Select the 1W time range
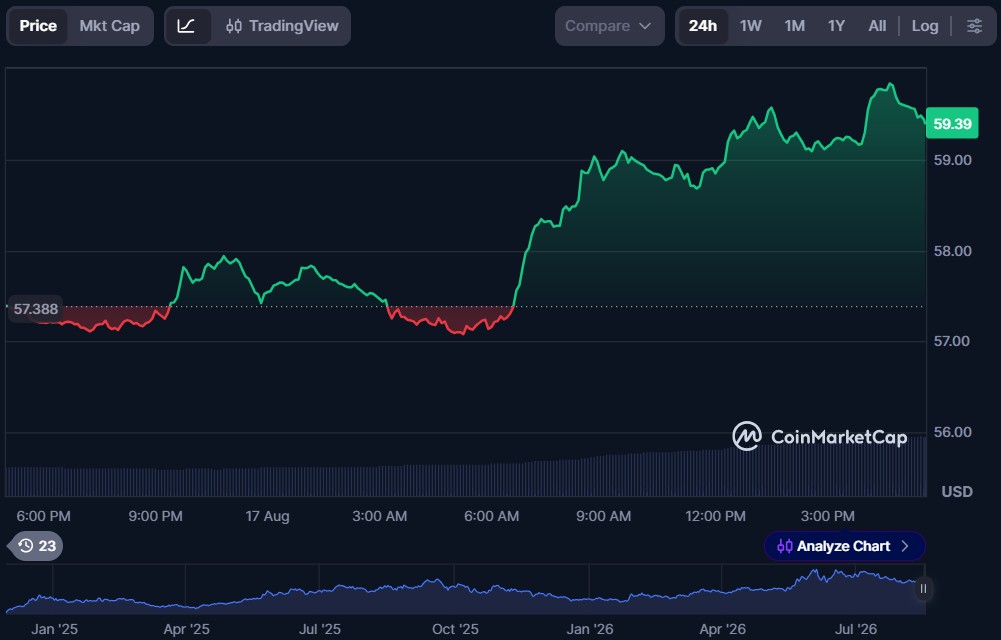The height and width of the screenshot is (640, 1001). (x=751, y=26)
